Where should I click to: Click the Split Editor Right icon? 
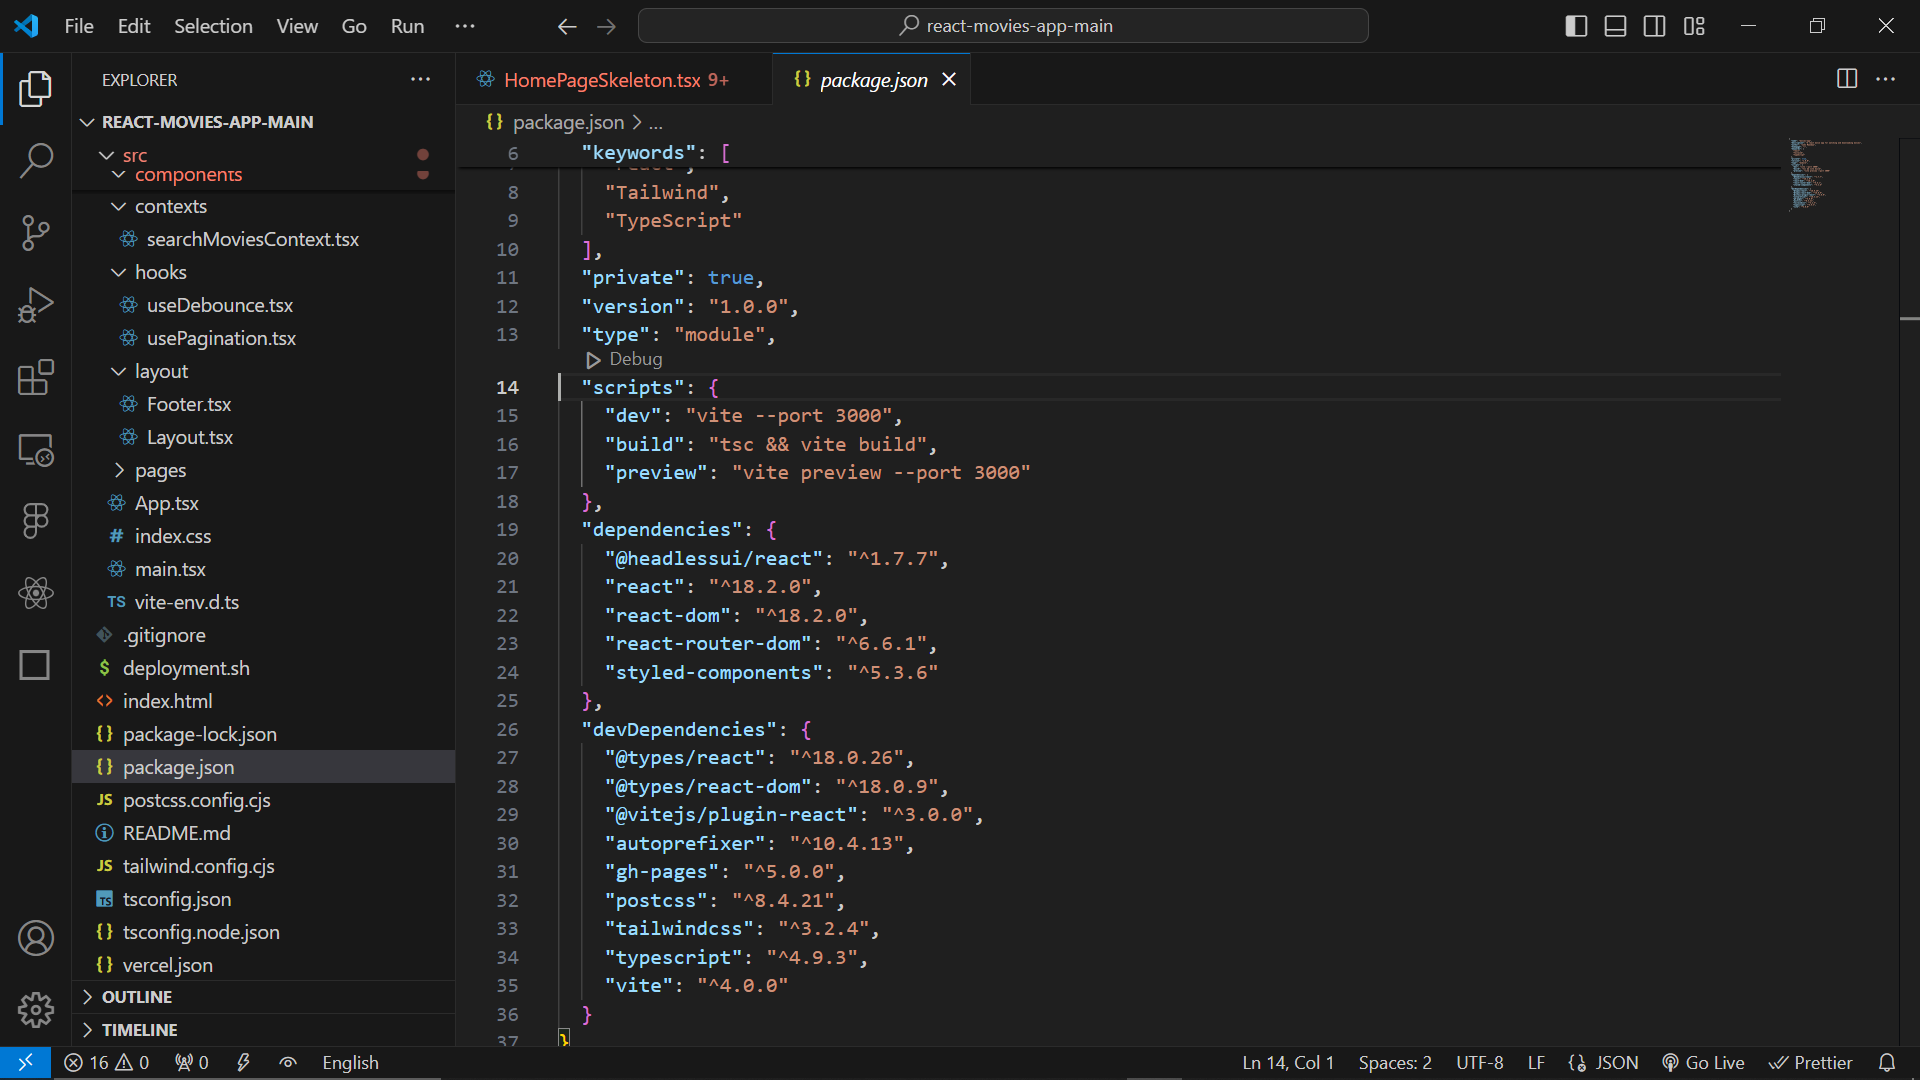[x=1846, y=79]
